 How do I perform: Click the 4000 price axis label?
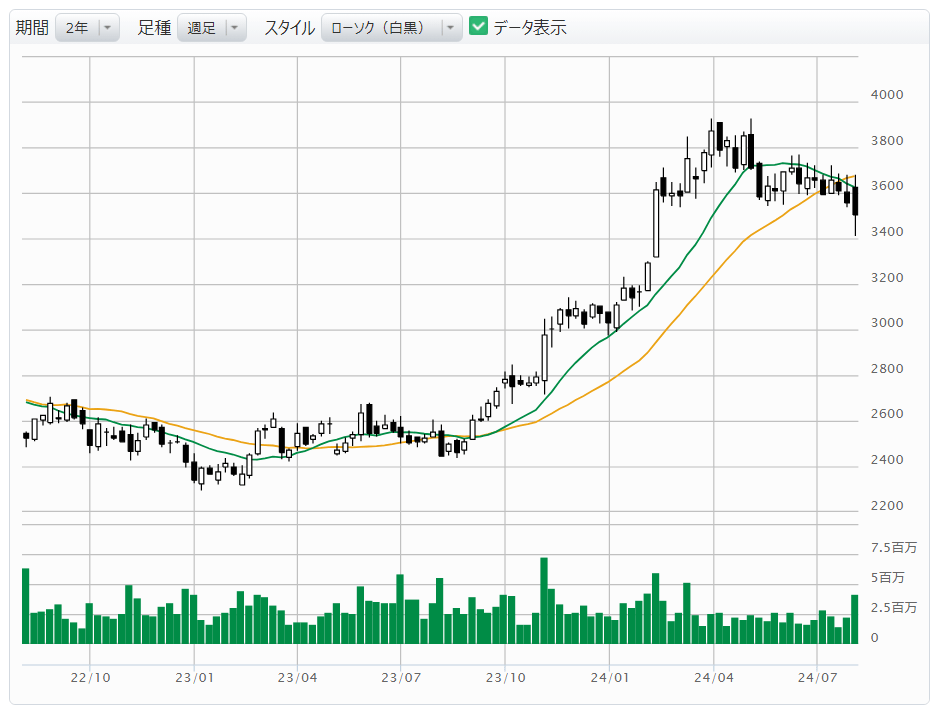coord(887,95)
